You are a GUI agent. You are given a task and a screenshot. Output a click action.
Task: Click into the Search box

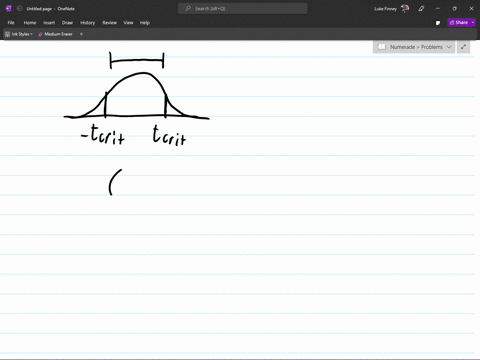pos(243,9)
